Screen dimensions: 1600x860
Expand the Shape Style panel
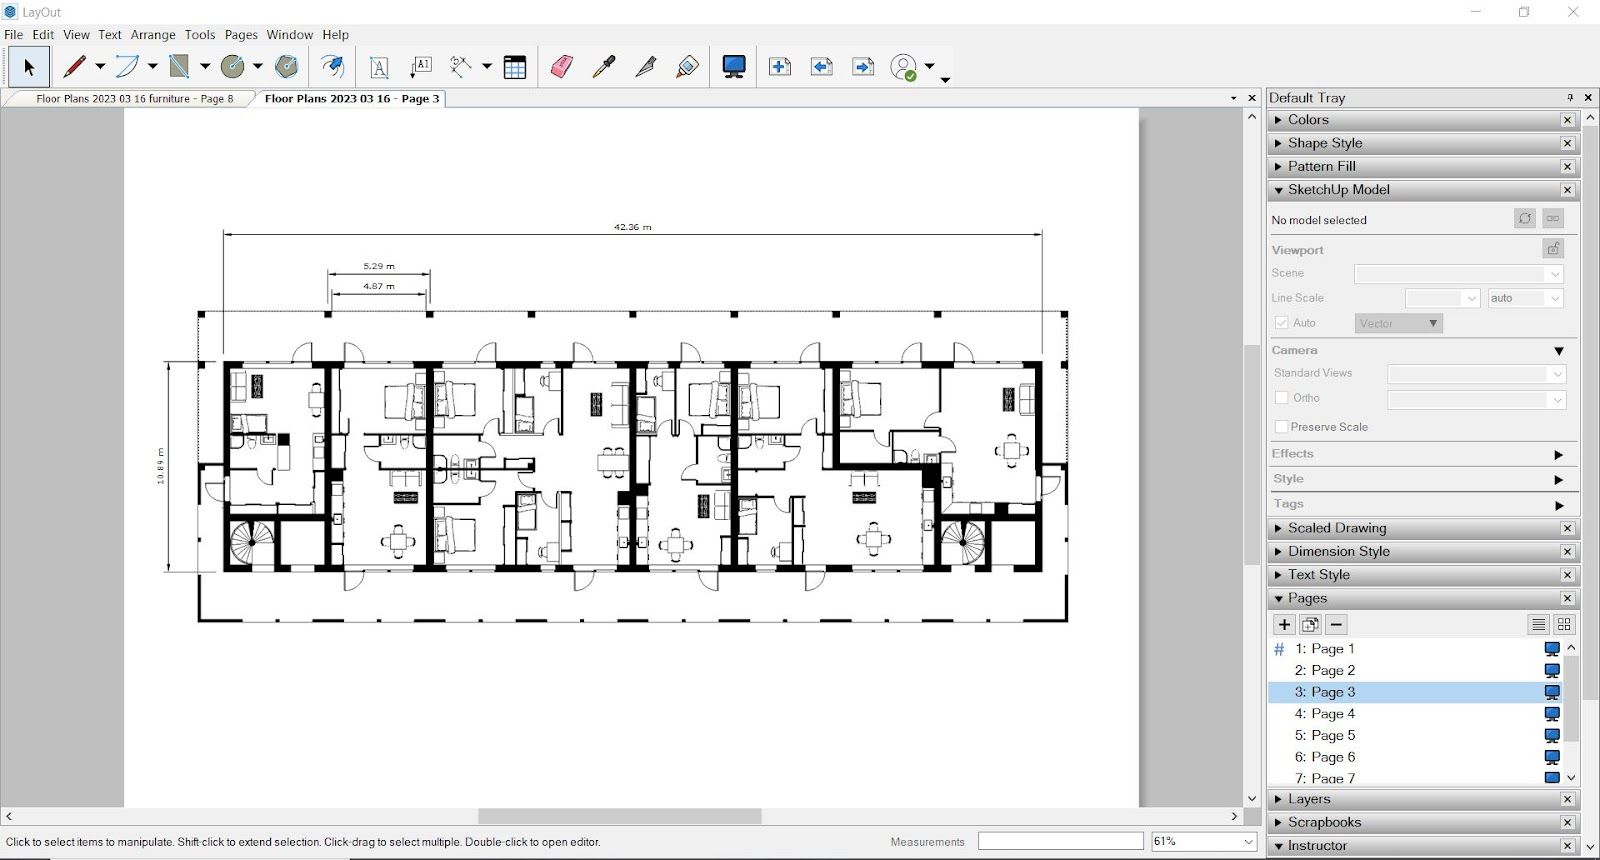[1278, 143]
